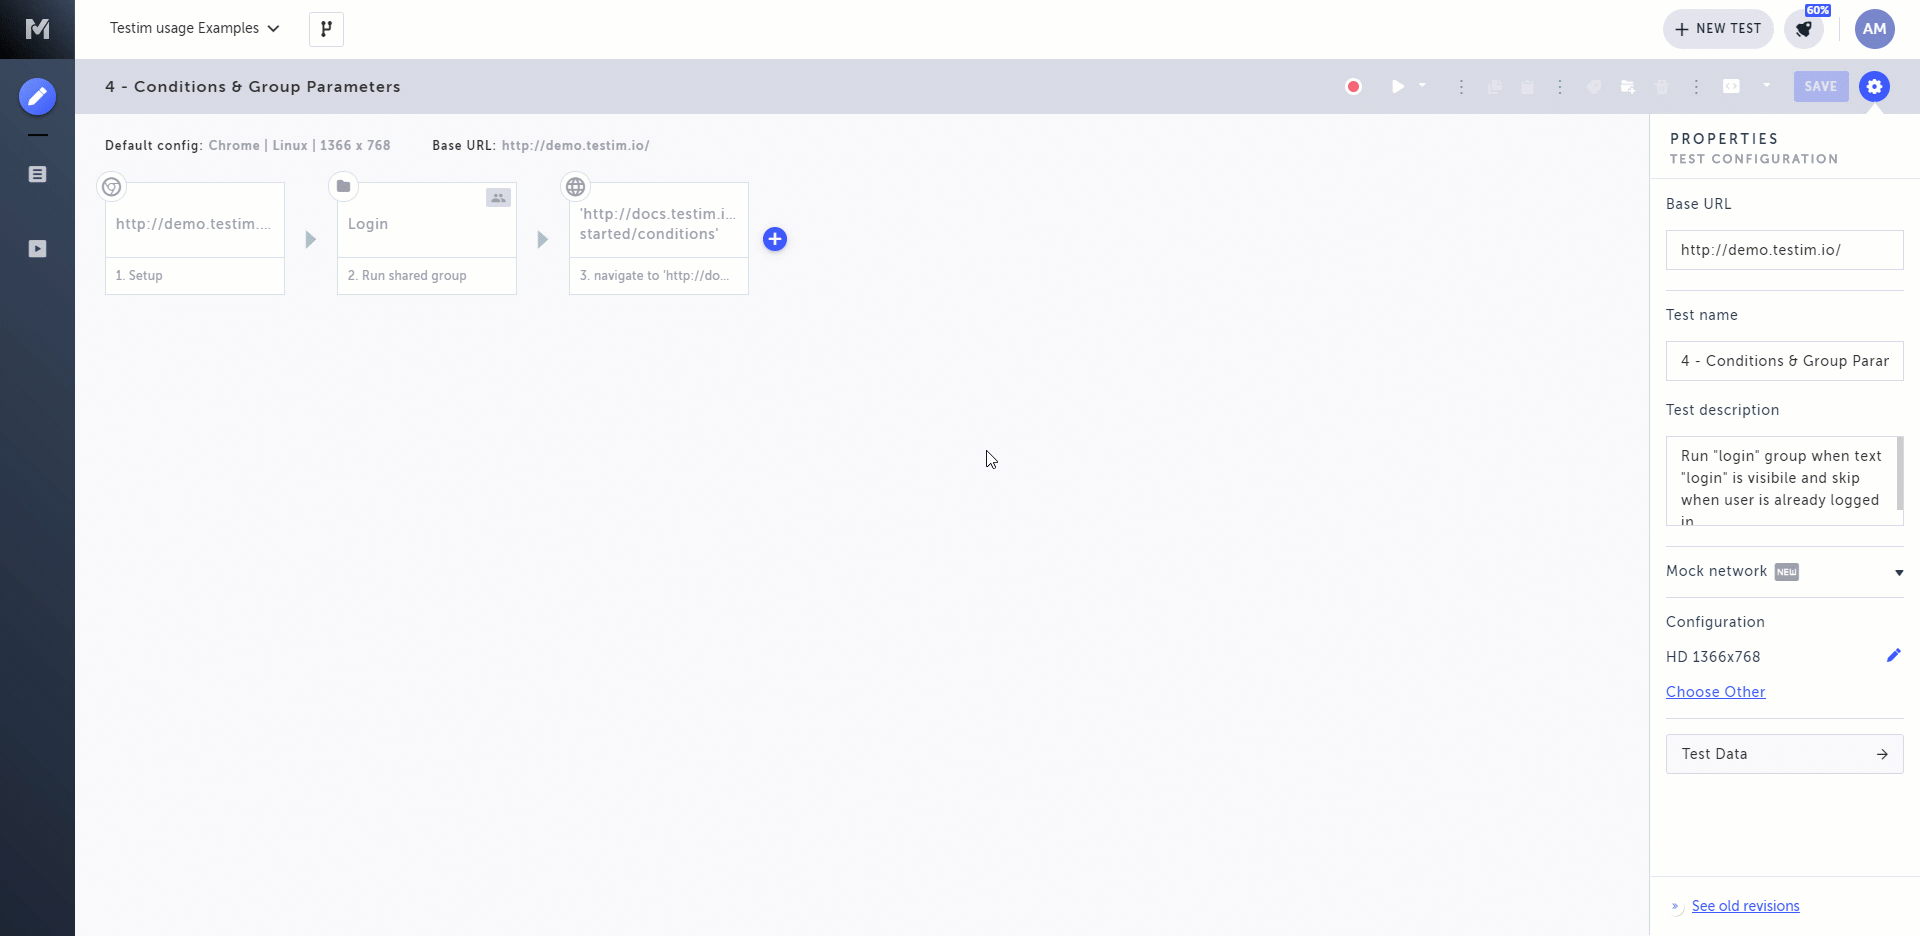Screen dimensions: 1920x936
Task: Open the rocket onboarding progress icon
Action: pyautogui.click(x=1804, y=29)
